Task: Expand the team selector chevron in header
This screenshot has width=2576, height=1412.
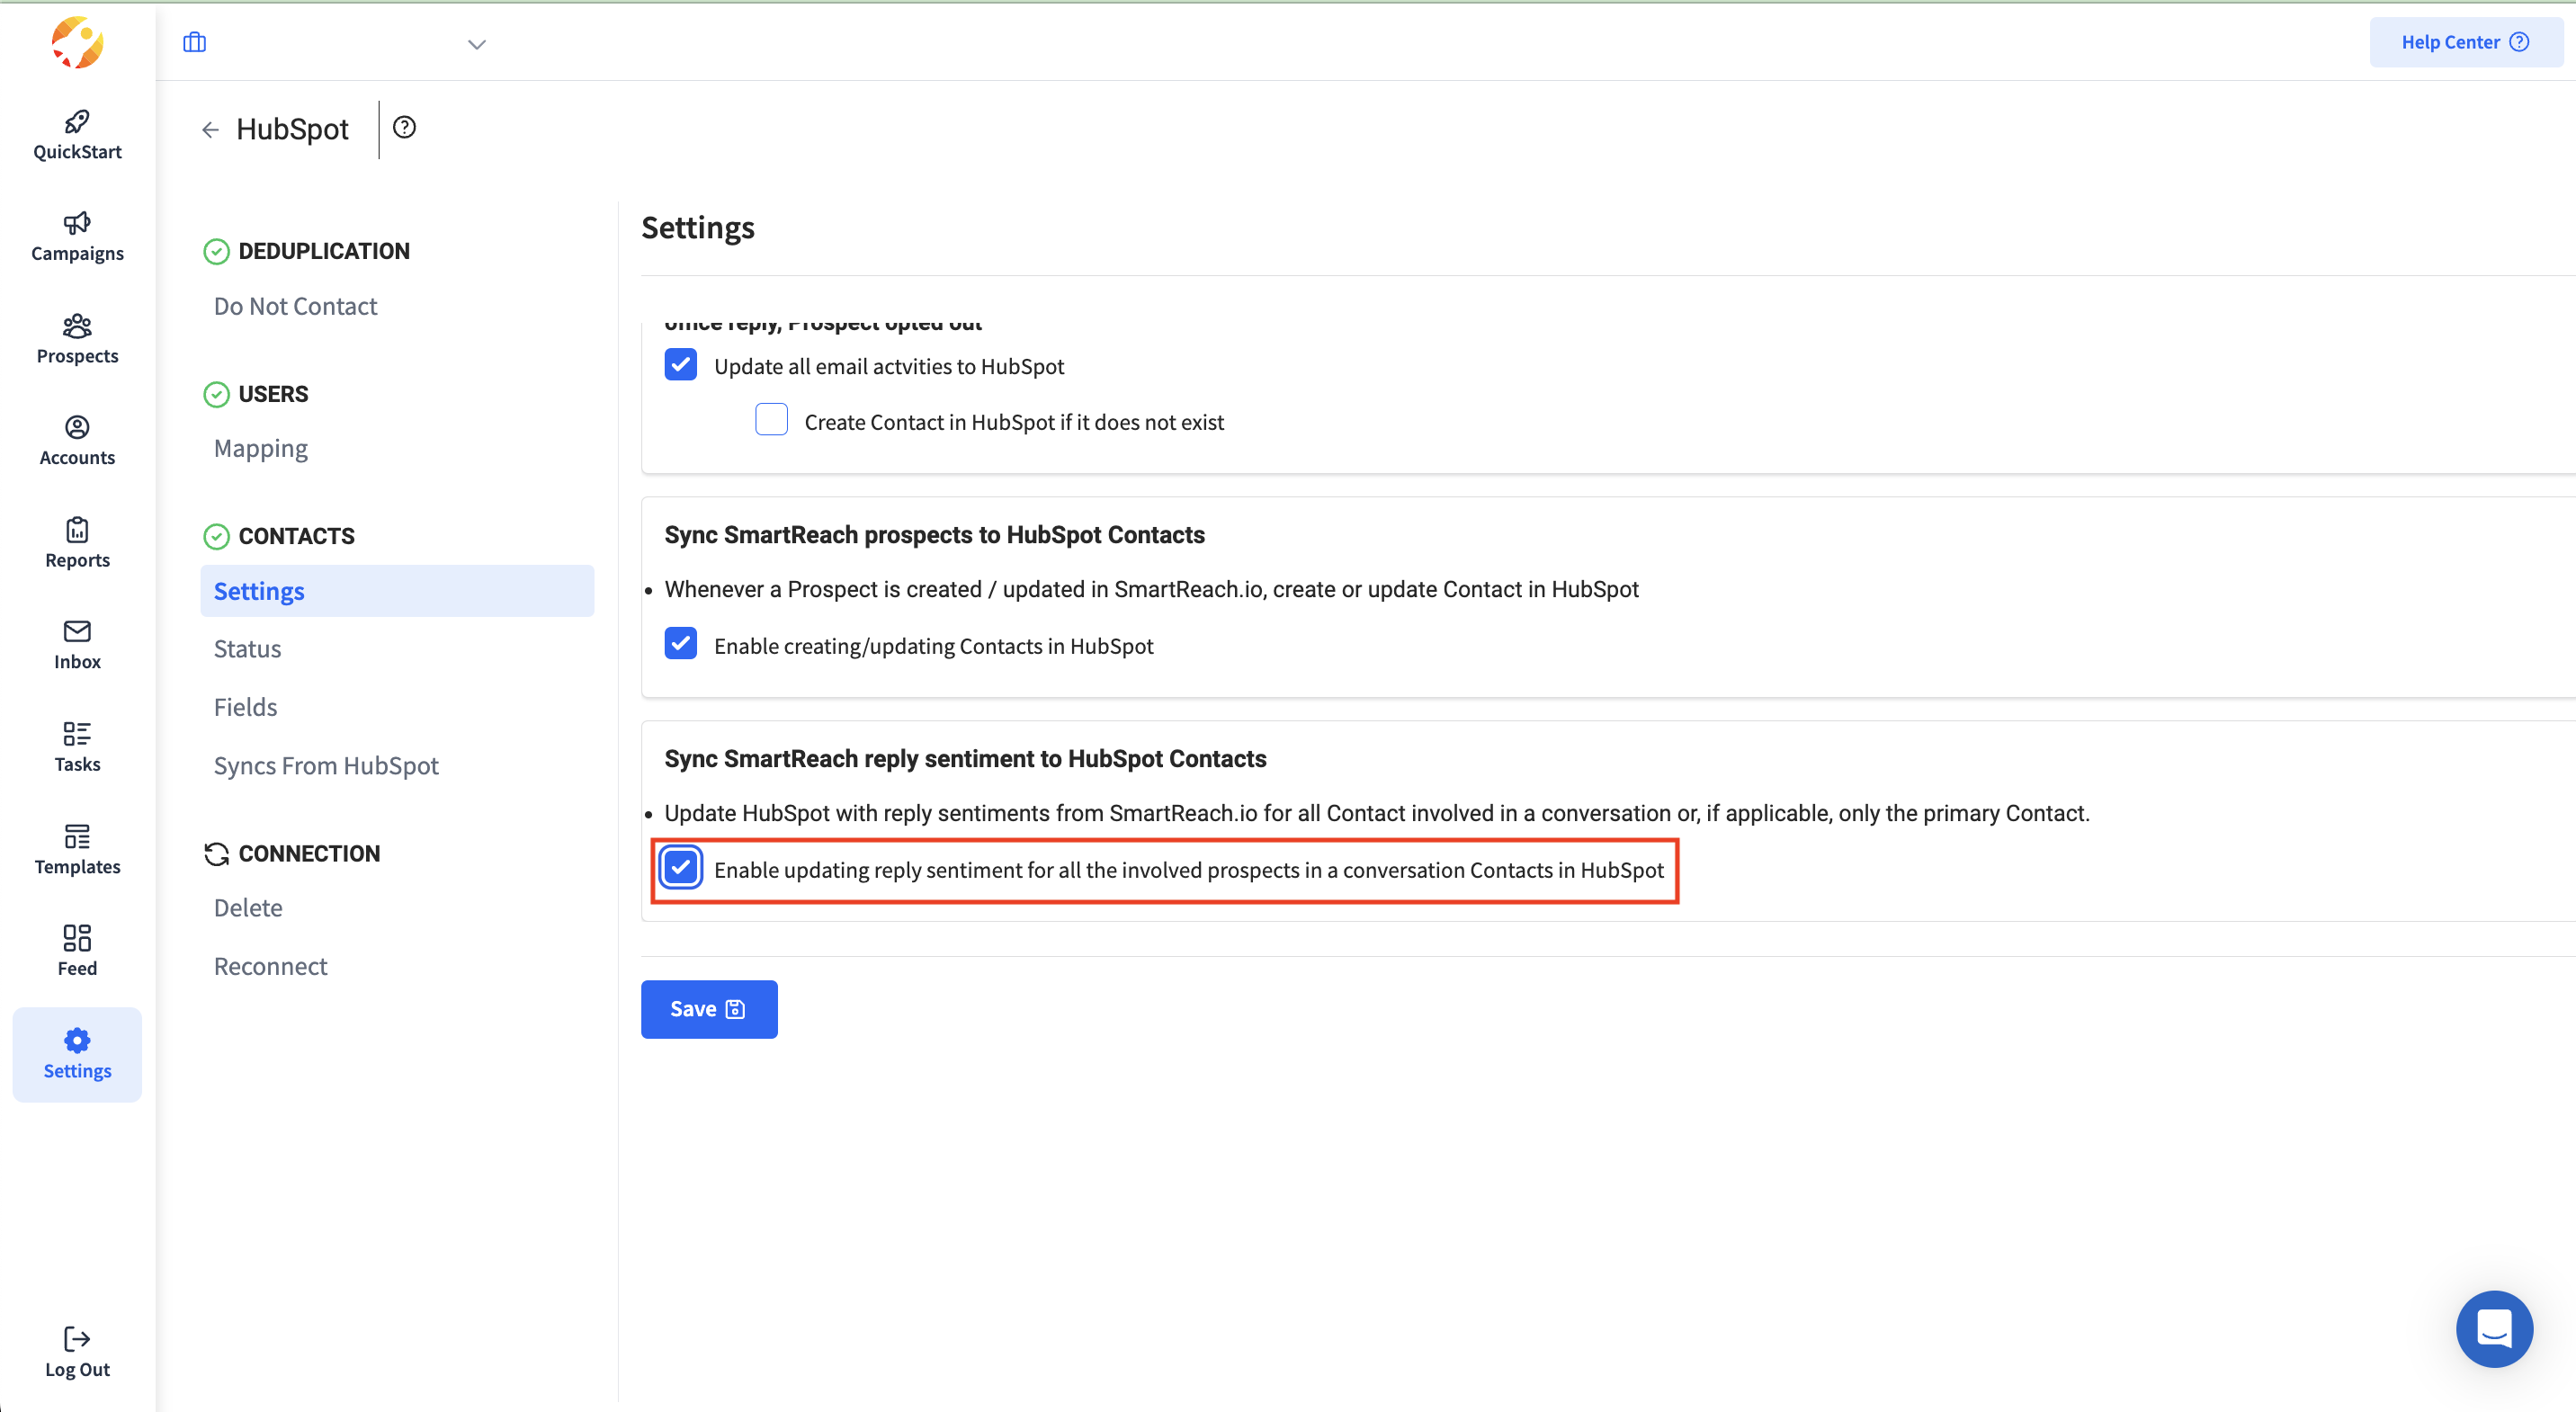Action: [477, 44]
